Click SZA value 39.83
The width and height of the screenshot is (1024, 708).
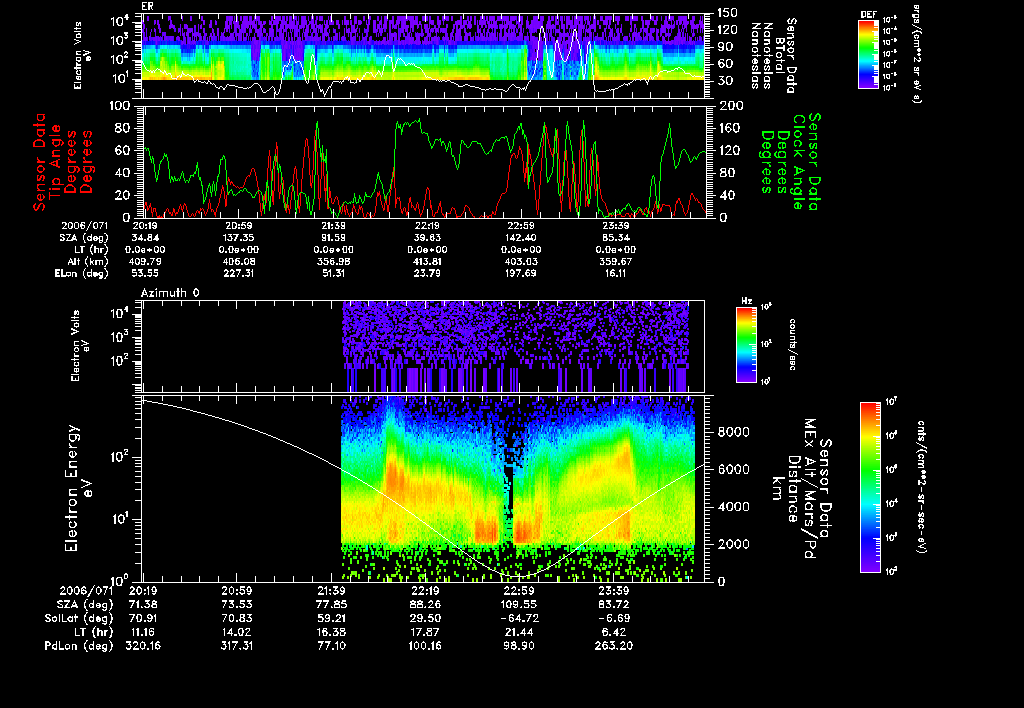(x=427, y=238)
